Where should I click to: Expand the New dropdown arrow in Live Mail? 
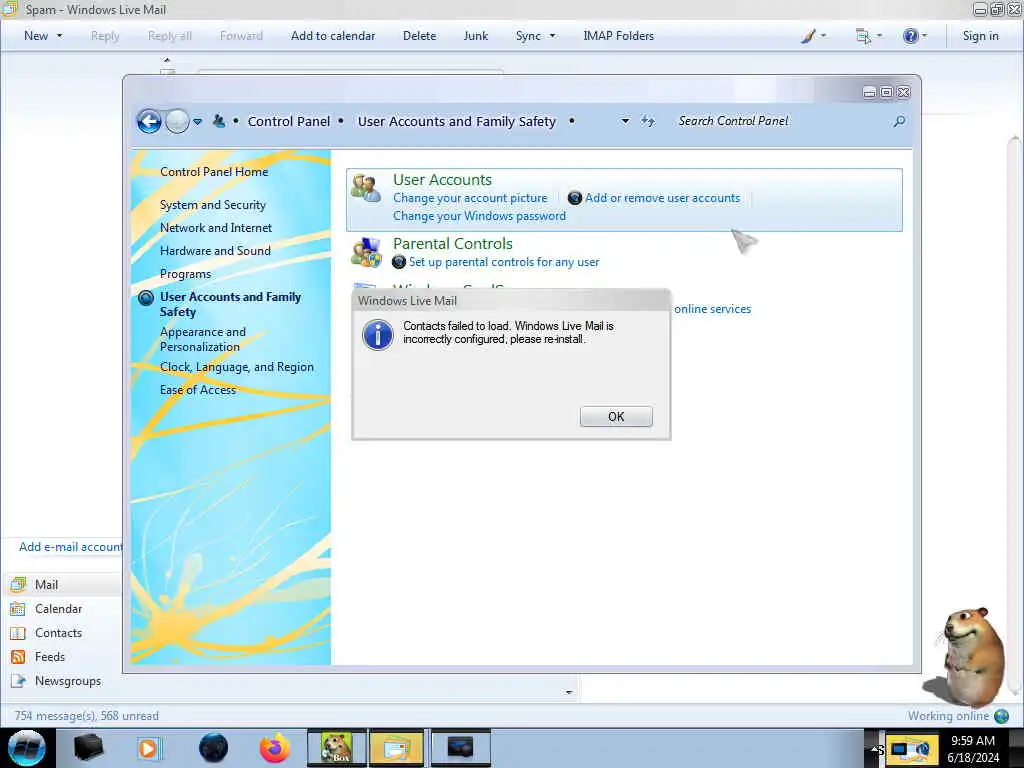click(59, 36)
